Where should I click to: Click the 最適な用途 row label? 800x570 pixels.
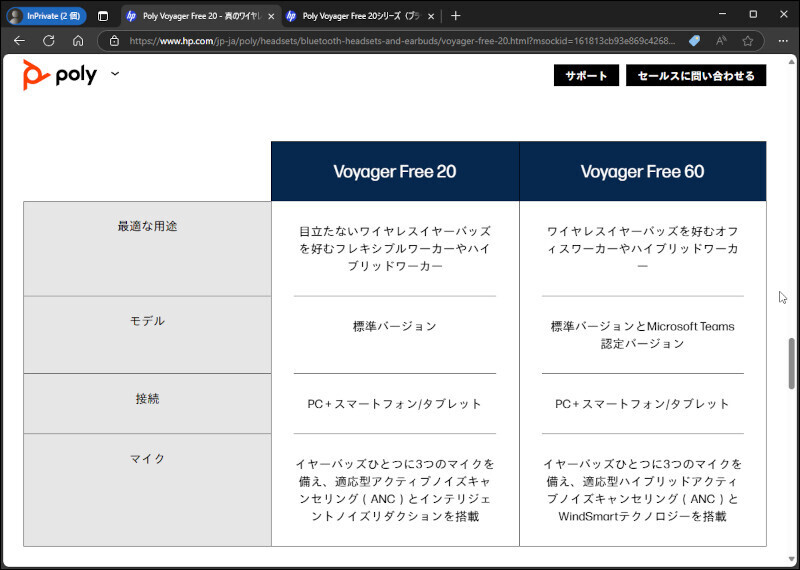147,226
